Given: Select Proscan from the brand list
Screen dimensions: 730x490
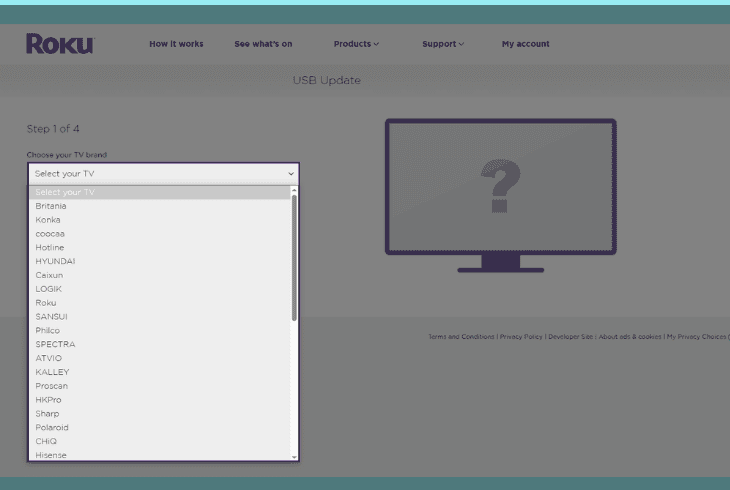Looking at the screenshot, I should pyautogui.click(x=160, y=386).
